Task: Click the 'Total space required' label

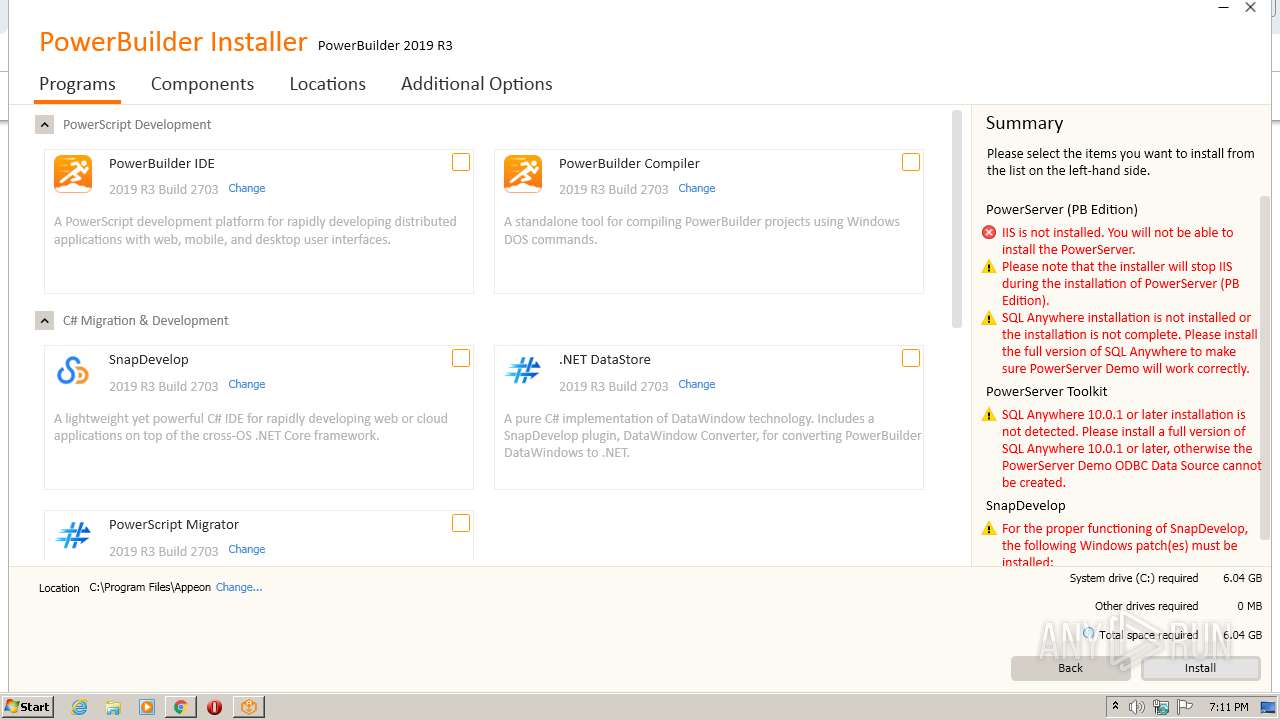Action: (1149, 636)
